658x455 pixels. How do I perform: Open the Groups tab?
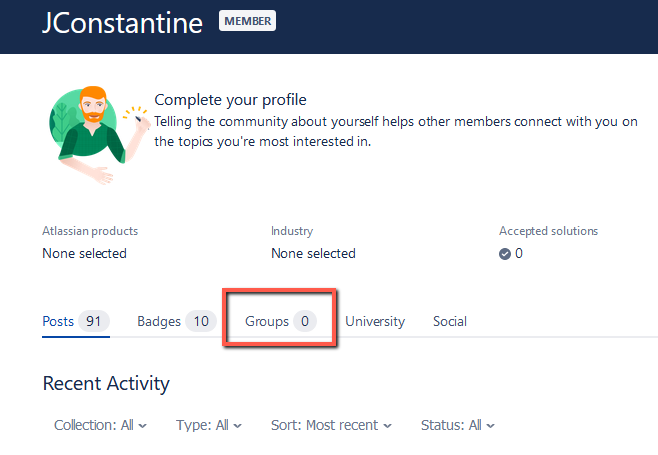(x=281, y=322)
